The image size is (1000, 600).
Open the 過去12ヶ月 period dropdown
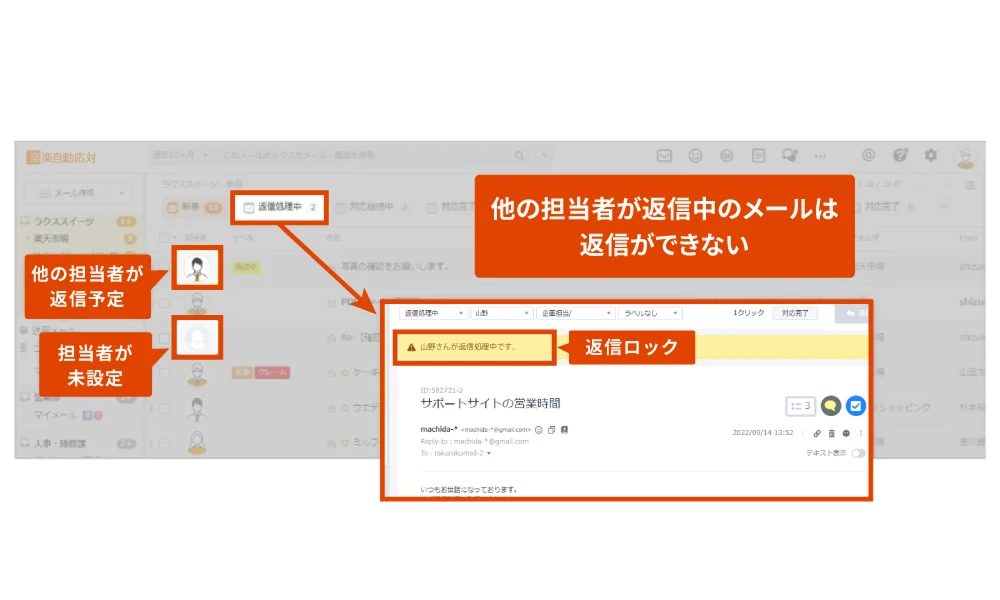tap(180, 155)
